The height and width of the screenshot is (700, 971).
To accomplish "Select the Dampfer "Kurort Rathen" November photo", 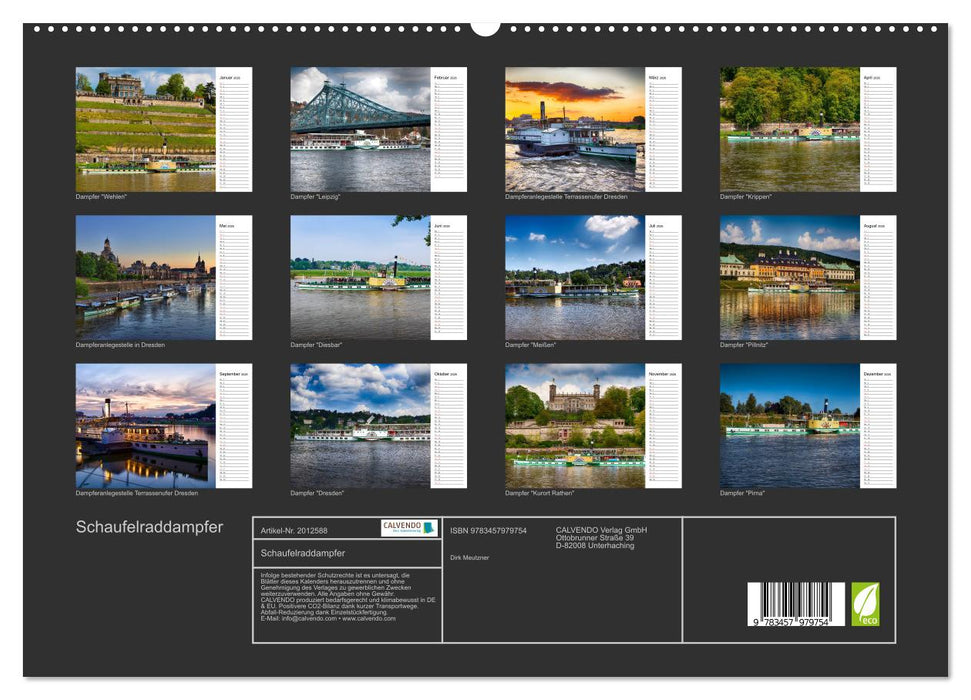I will click(x=571, y=428).
